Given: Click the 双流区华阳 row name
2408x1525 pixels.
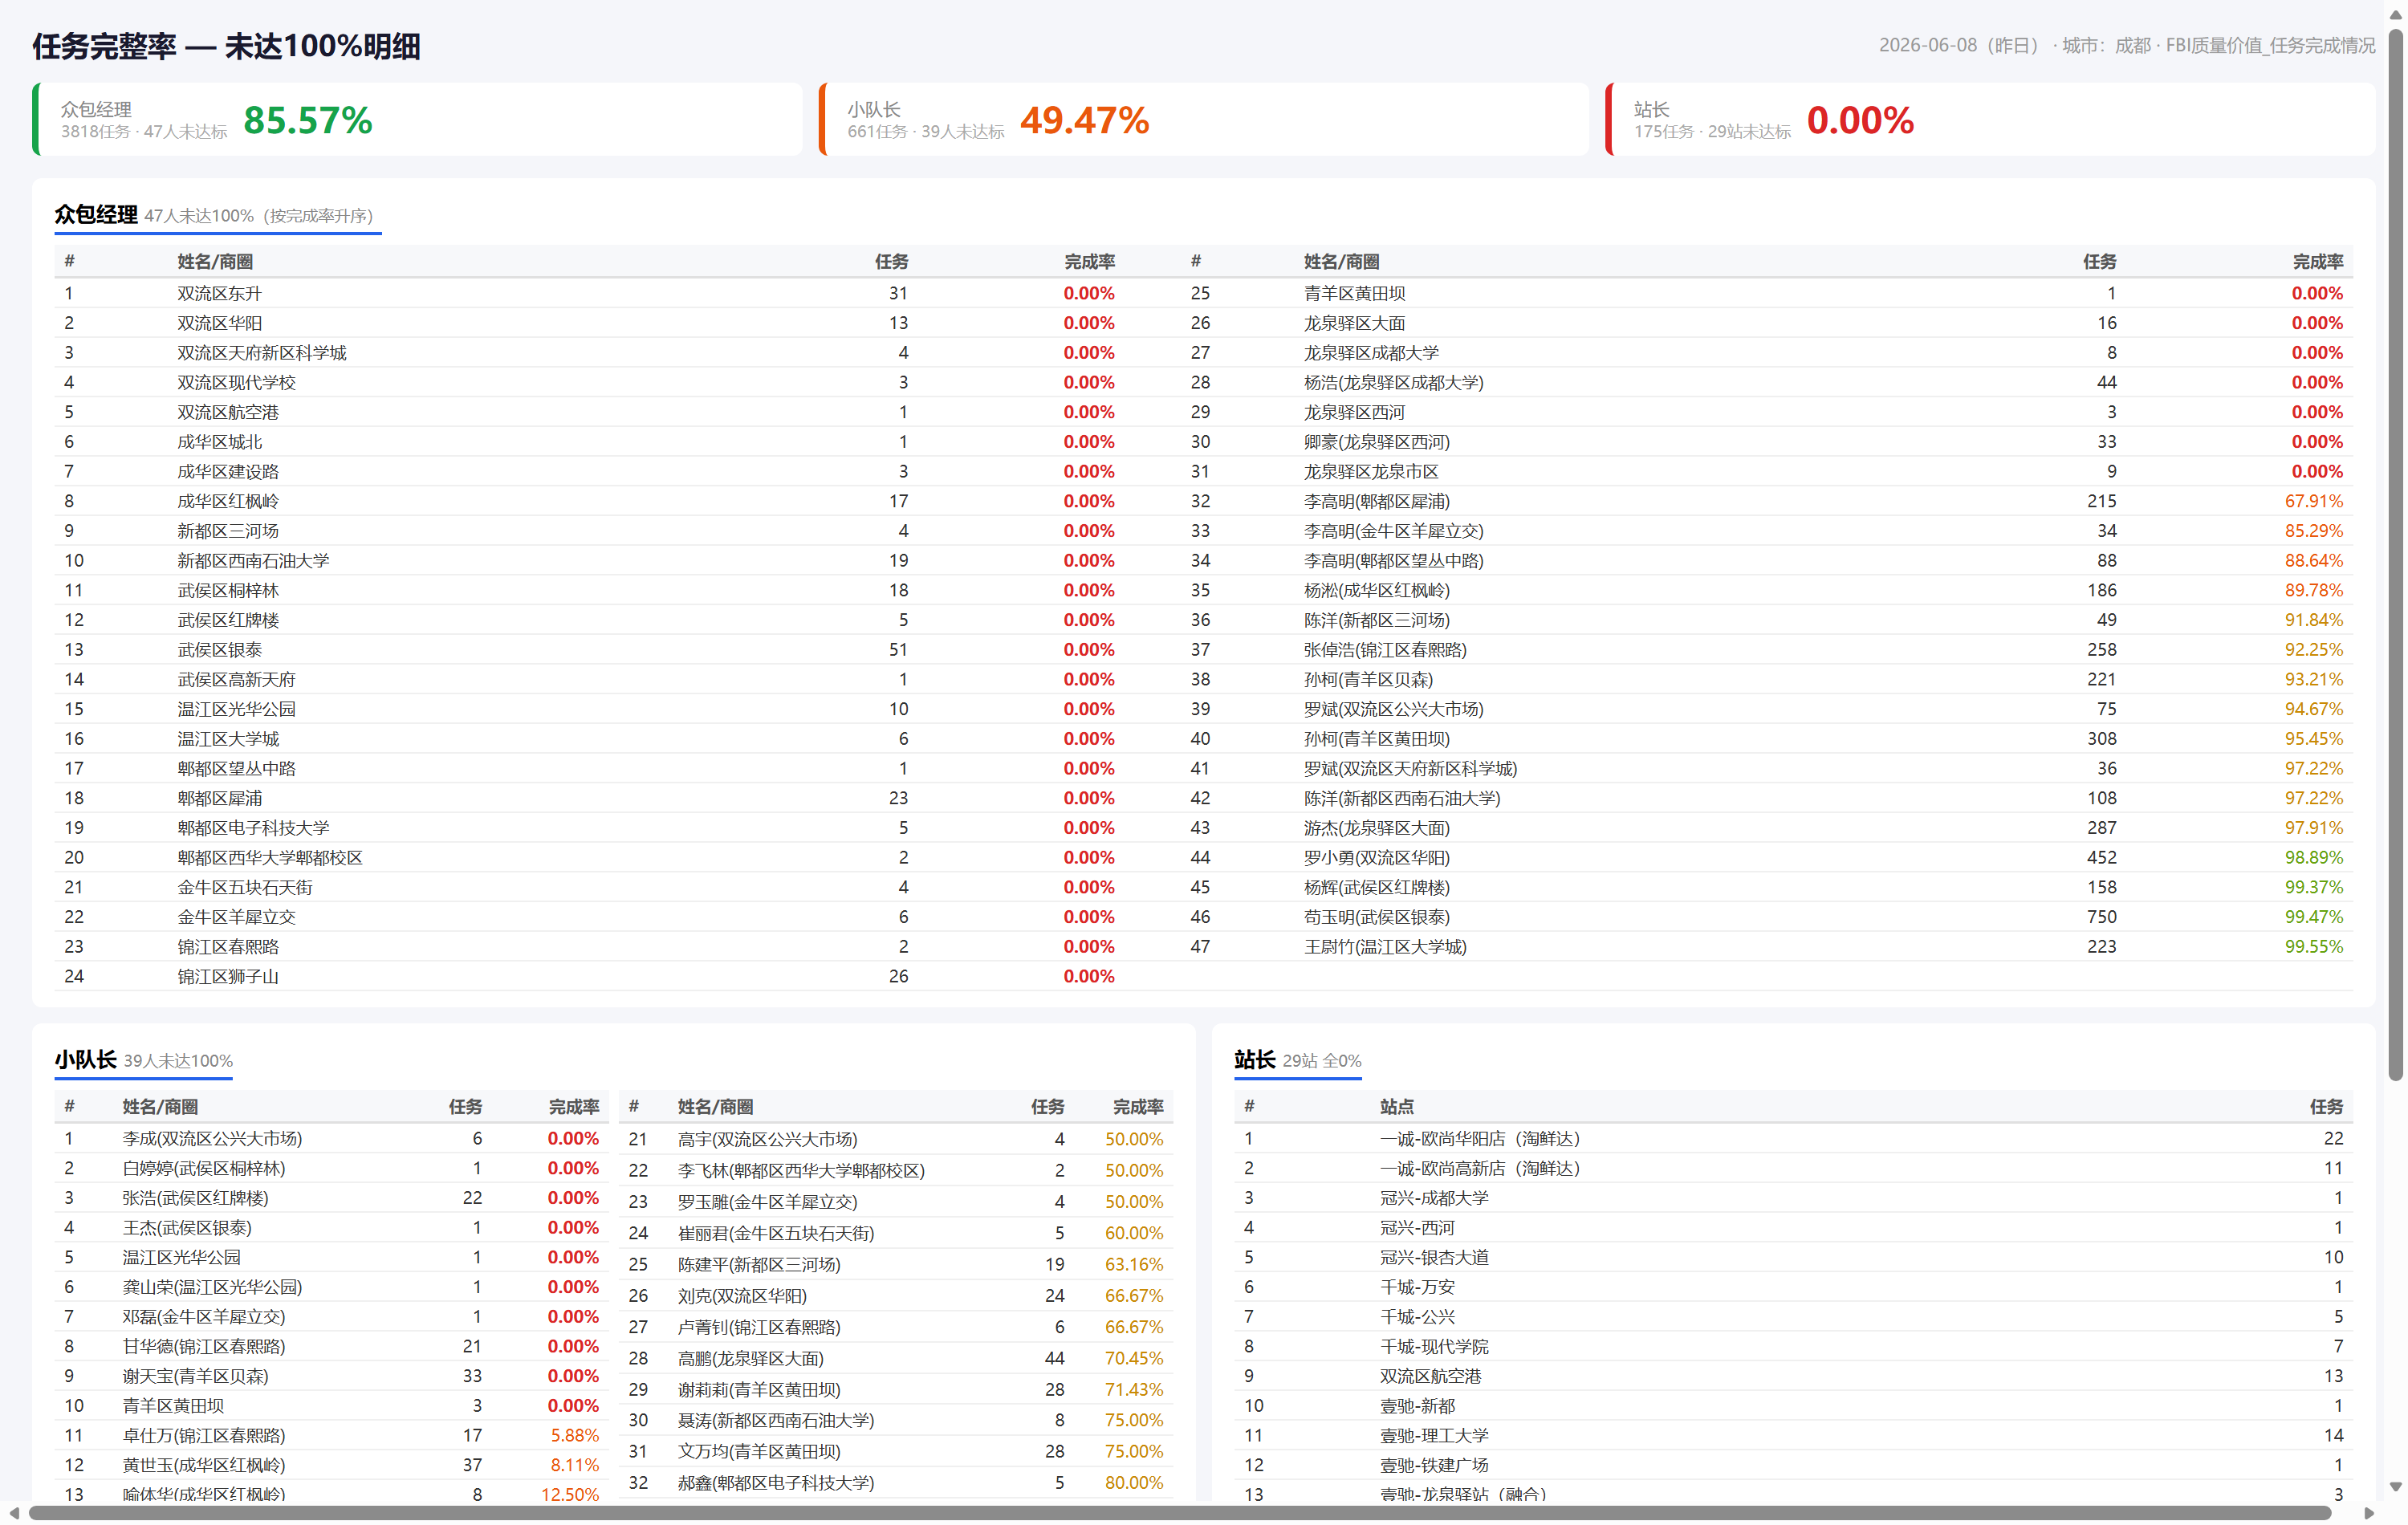Looking at the screenshot, I should click(x=219, y=323).
